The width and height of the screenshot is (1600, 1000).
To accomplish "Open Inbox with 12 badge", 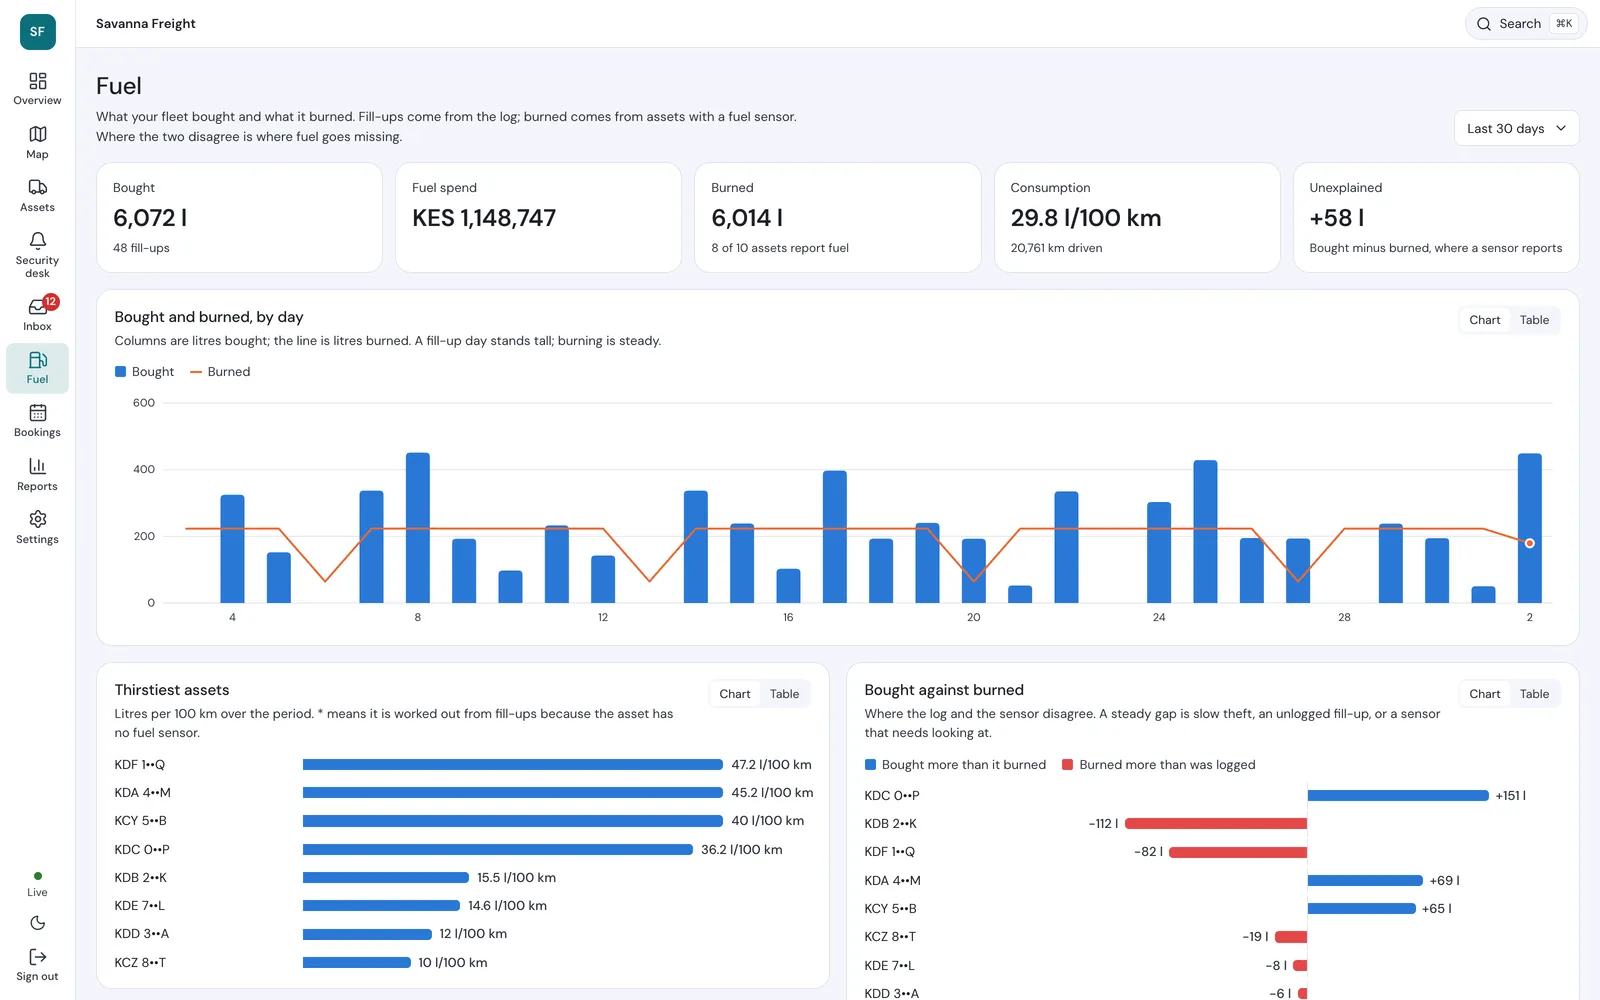I will tap(37, 313).
